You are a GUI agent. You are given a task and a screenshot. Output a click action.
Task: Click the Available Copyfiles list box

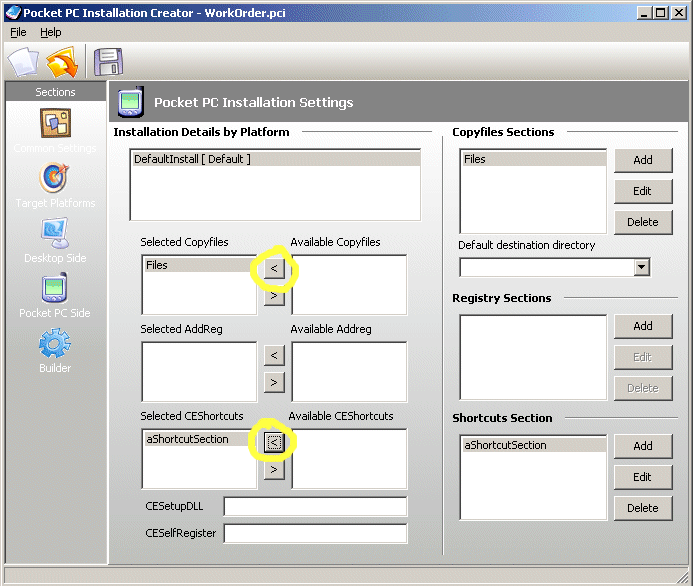click(349, 285)
